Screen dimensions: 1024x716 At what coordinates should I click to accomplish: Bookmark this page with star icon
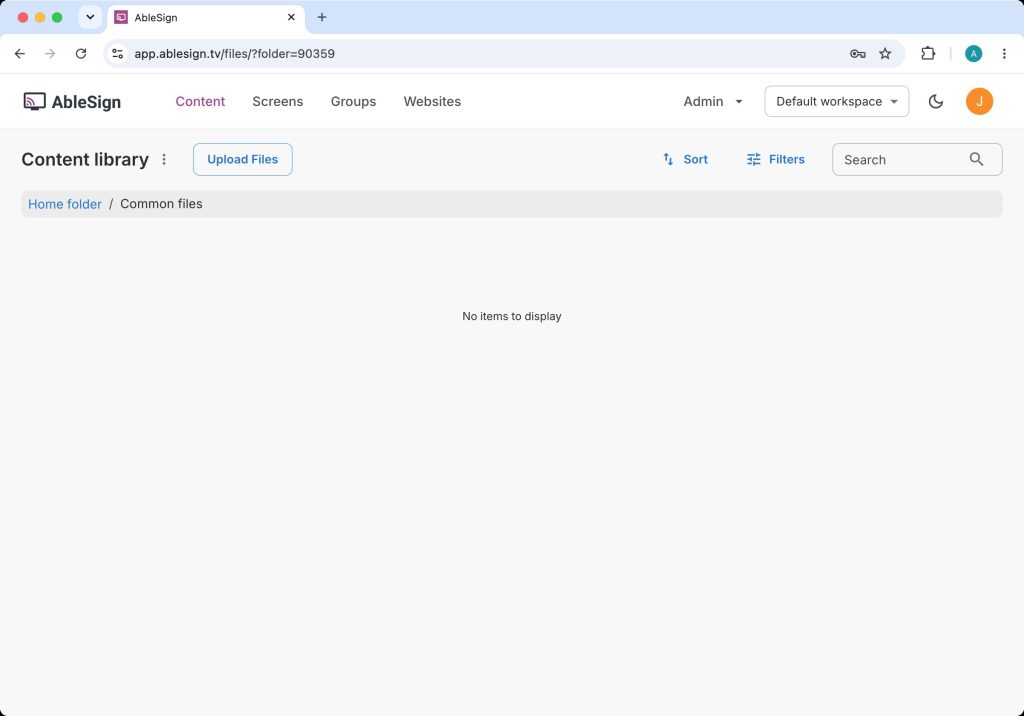884,54
